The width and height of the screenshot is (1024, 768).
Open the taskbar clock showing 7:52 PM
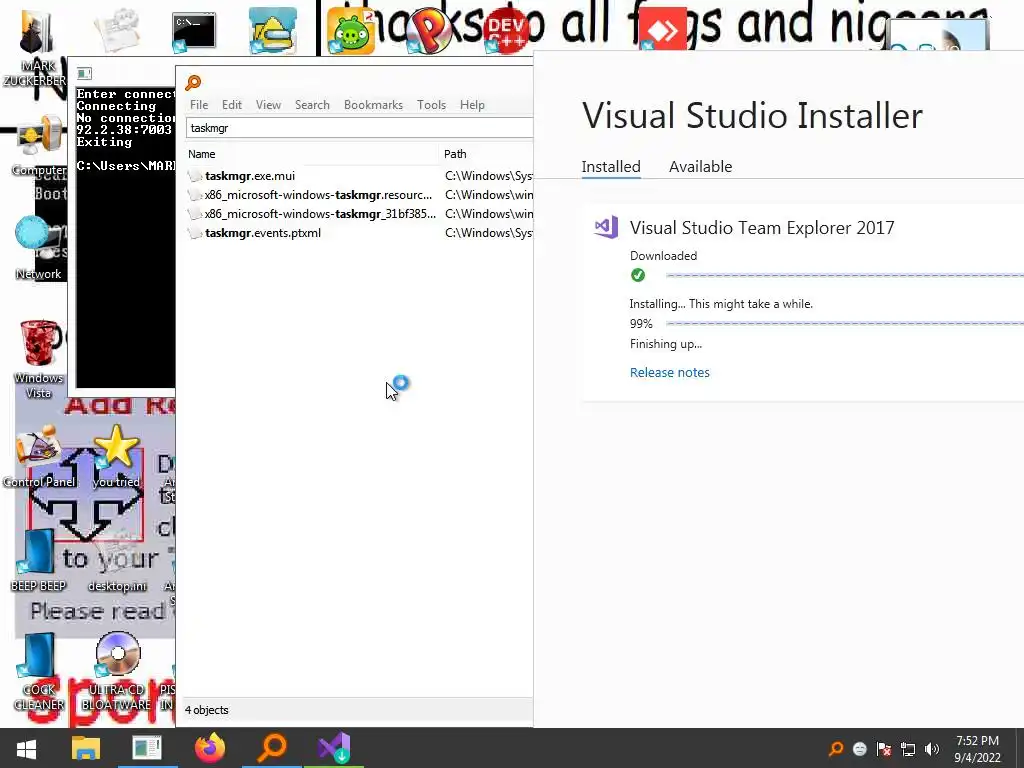coord(977,749)
